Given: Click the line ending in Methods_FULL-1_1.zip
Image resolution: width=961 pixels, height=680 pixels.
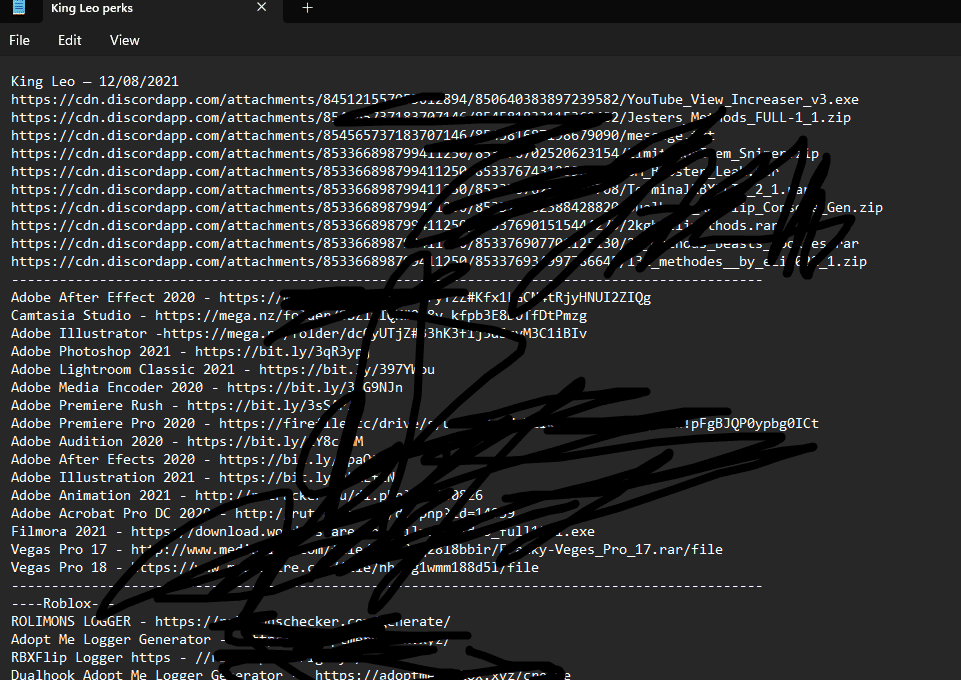Looking at the screenshot, I should point(431,117).
